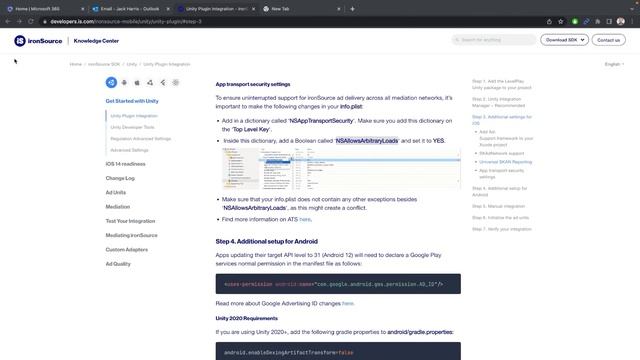Open Advanced Settings sidebar item
The image size is (640, 360).
point(129,150)
